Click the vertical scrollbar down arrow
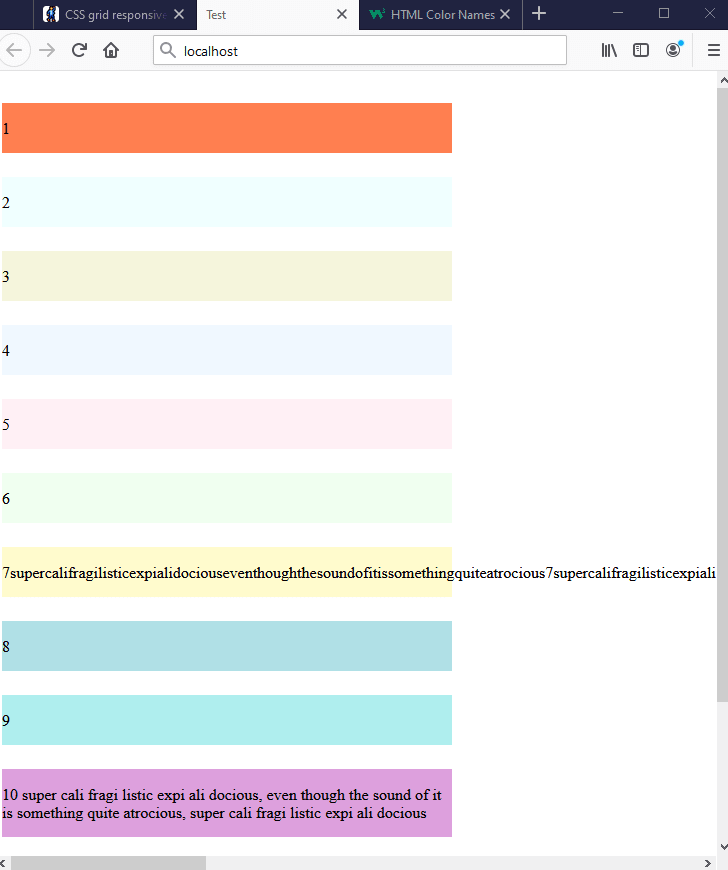The height and width of the screenshot is (870, 728). click(723, 847)
